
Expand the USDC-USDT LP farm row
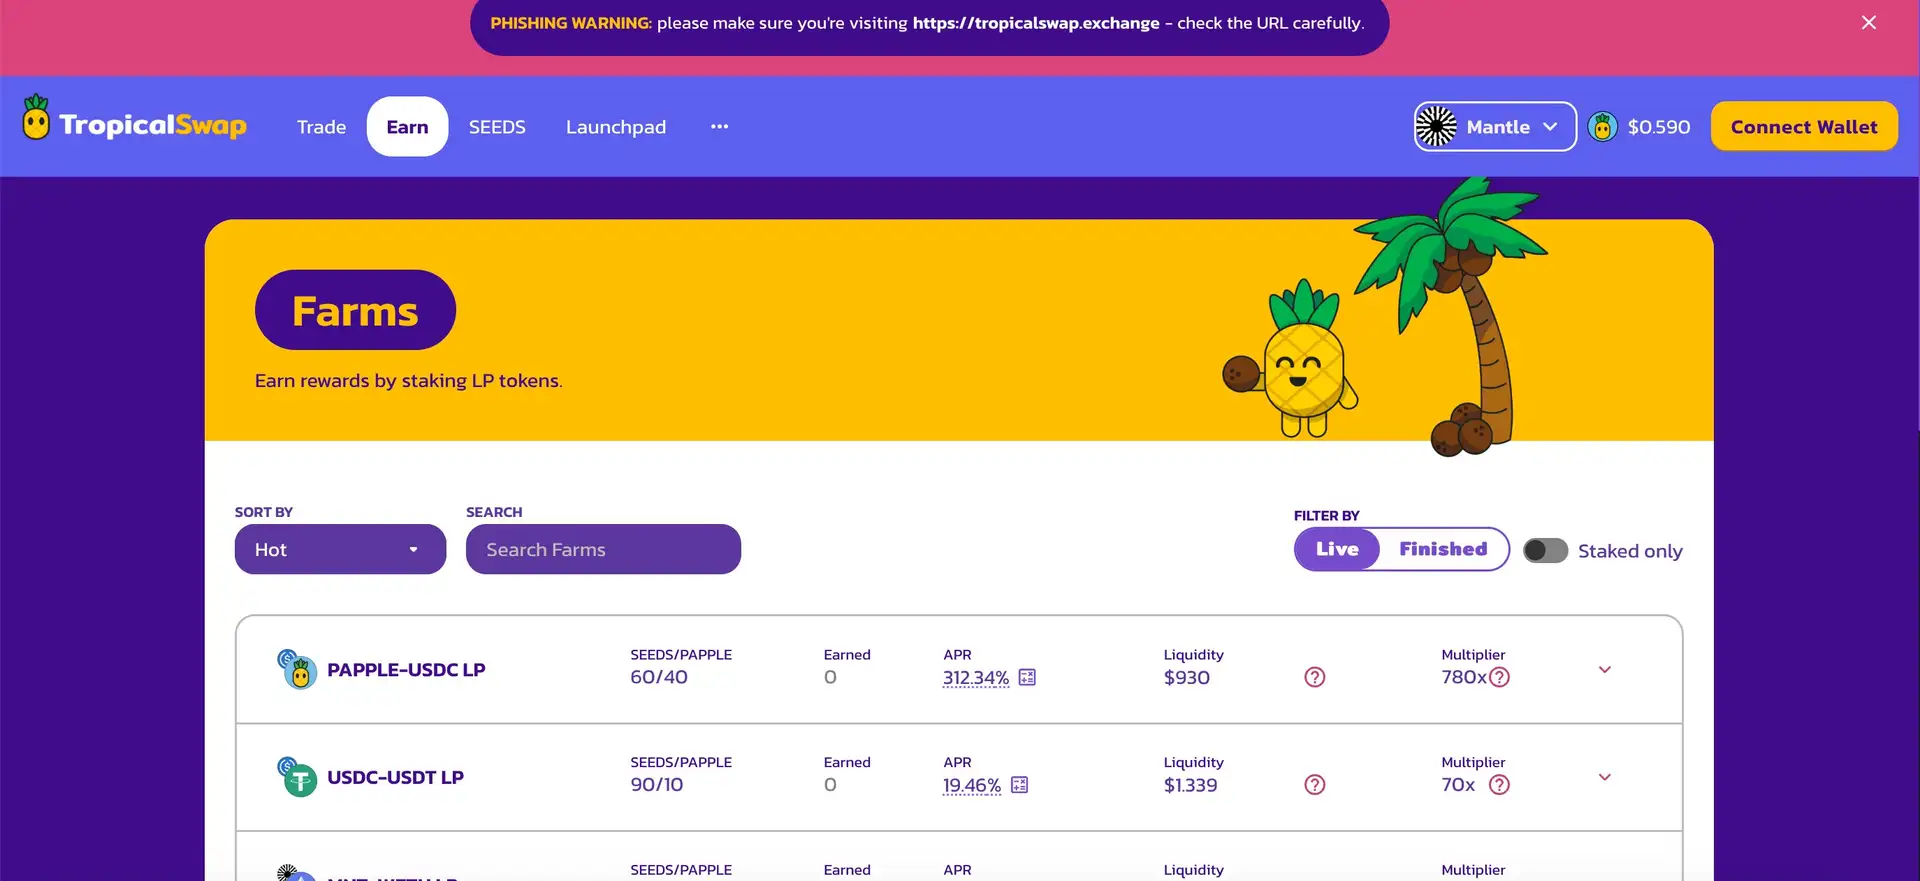coord(1605,777)
